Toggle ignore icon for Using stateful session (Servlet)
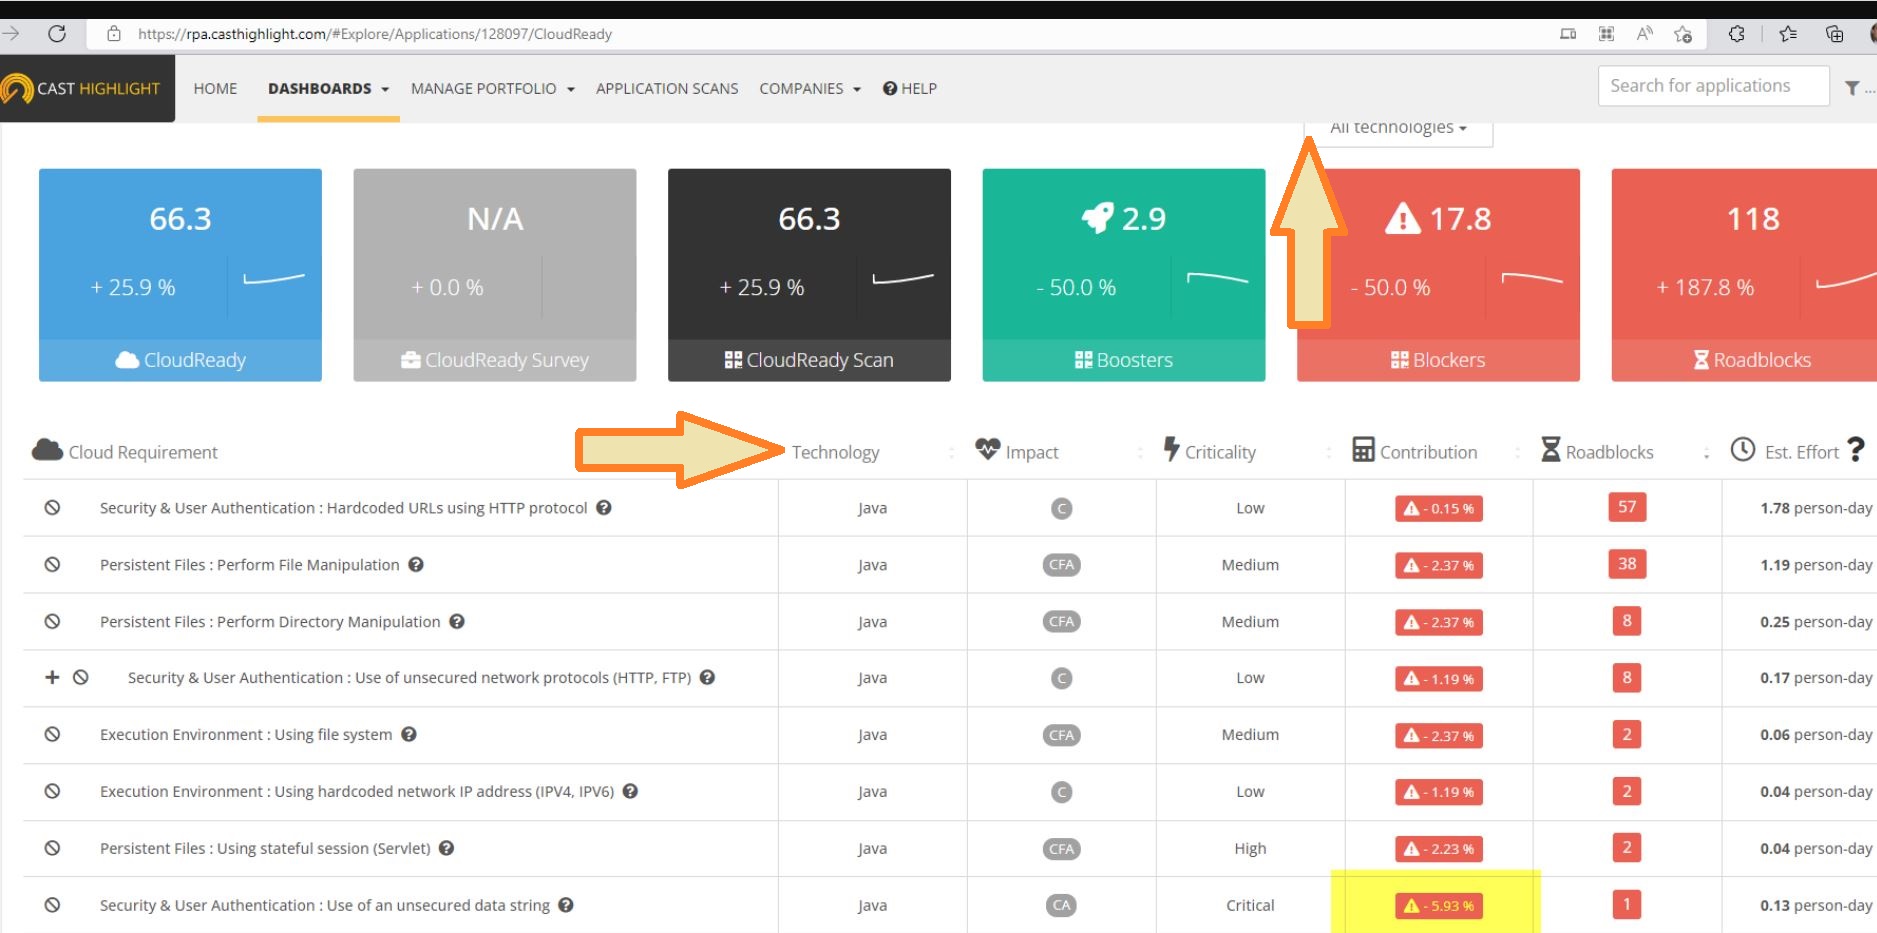1877x933 pixels. (x=52, y=848)
